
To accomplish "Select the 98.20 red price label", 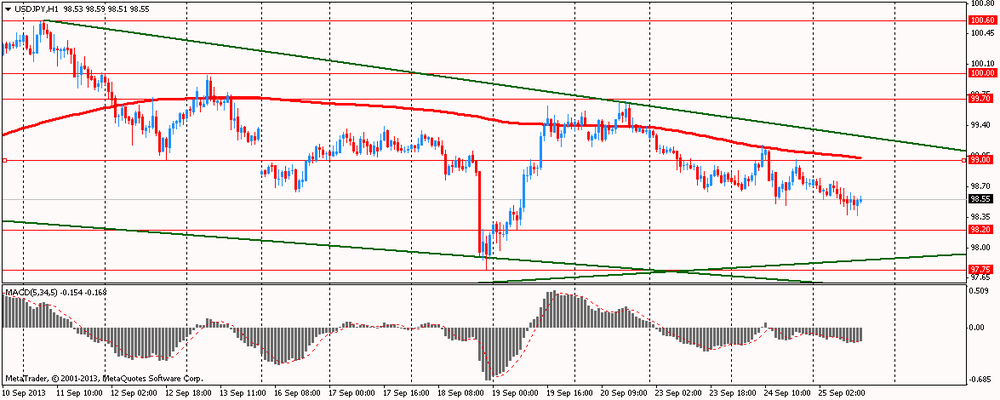I will (x=980, y=230).
